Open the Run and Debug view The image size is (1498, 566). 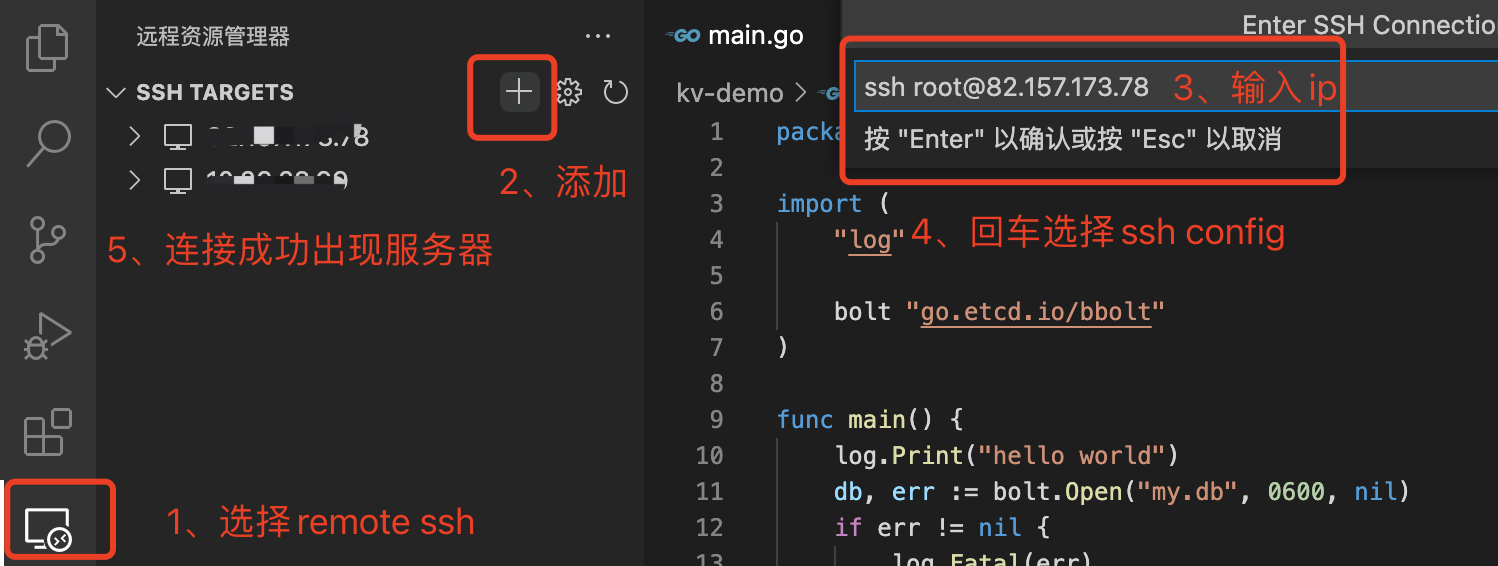pyautogui.click(x=47, y=337)
